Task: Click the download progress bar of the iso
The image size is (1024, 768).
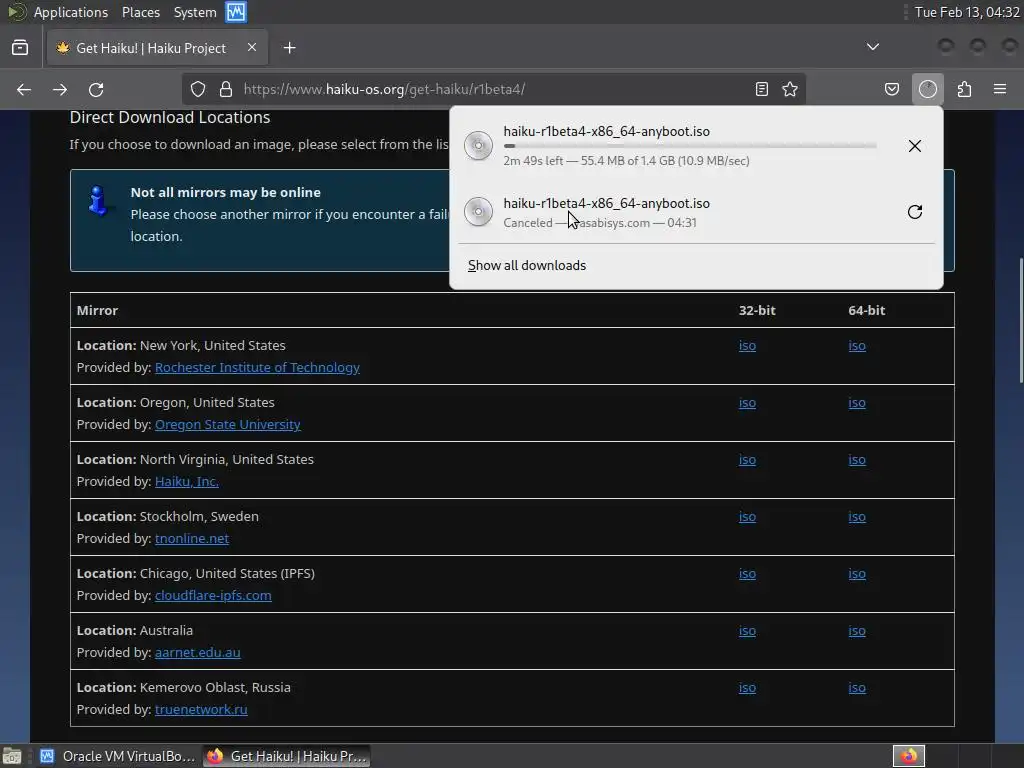Action: (690, 146)
